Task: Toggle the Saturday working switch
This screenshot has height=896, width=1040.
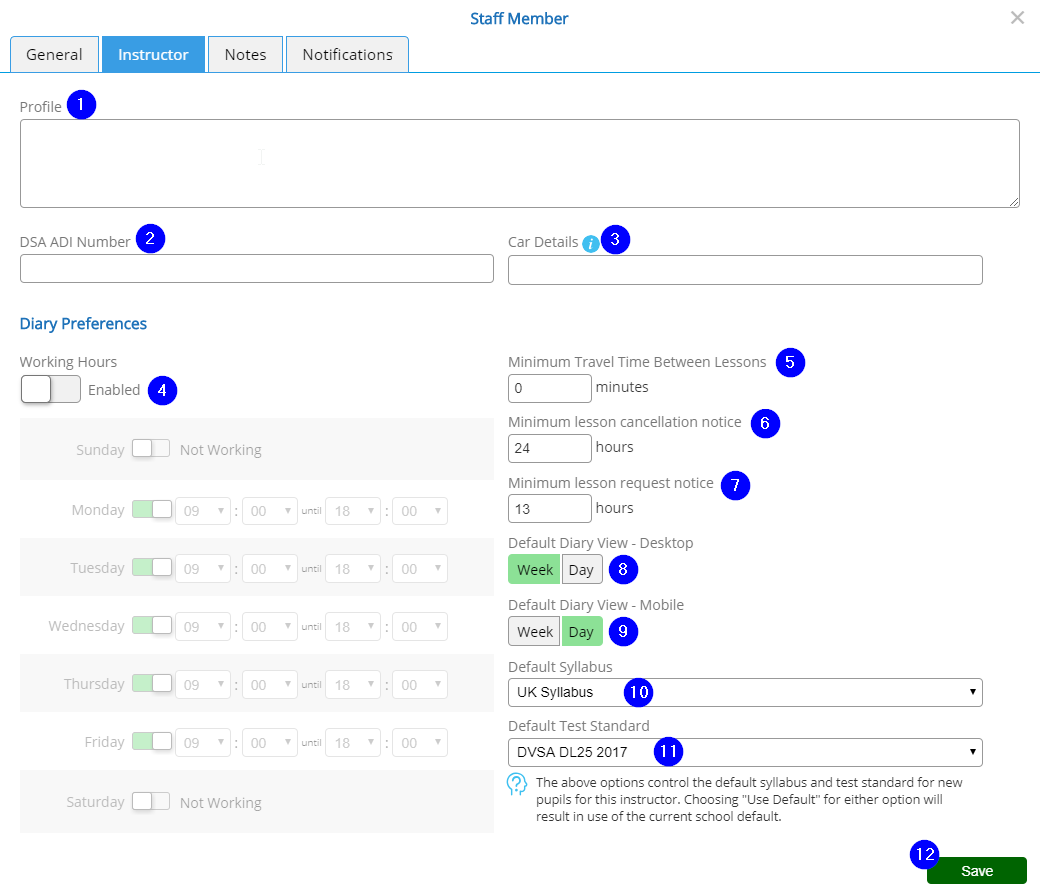Action: 151,801
